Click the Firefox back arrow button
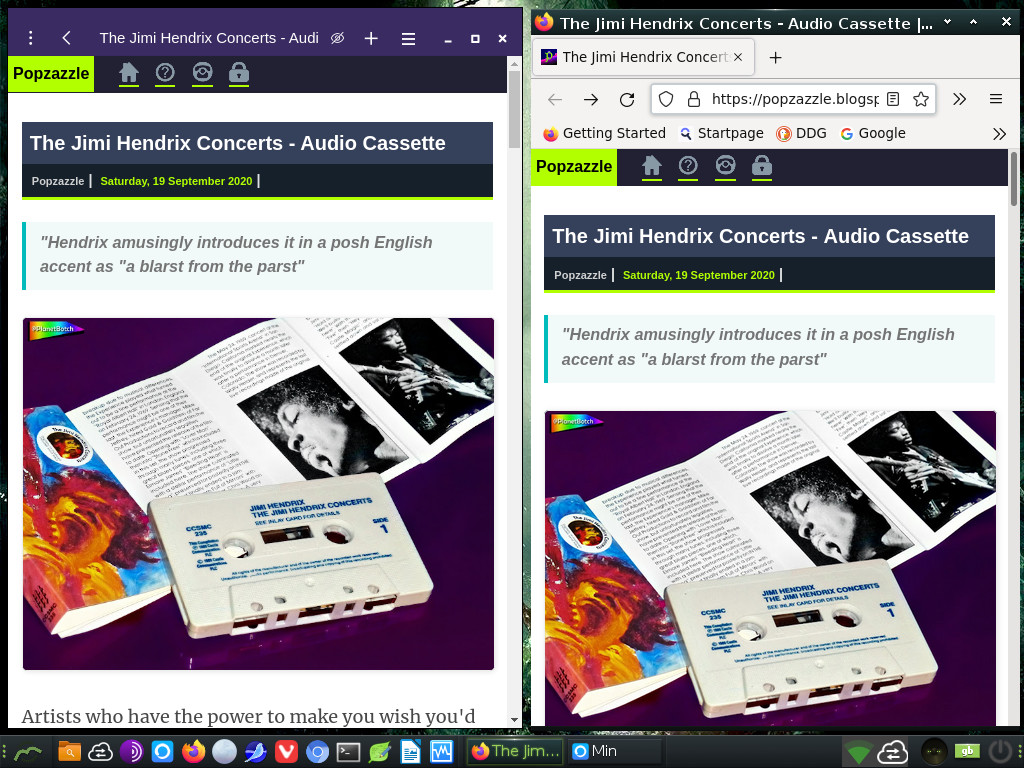Viewport: 1024px width, 768px height. (x=554, y=99)
